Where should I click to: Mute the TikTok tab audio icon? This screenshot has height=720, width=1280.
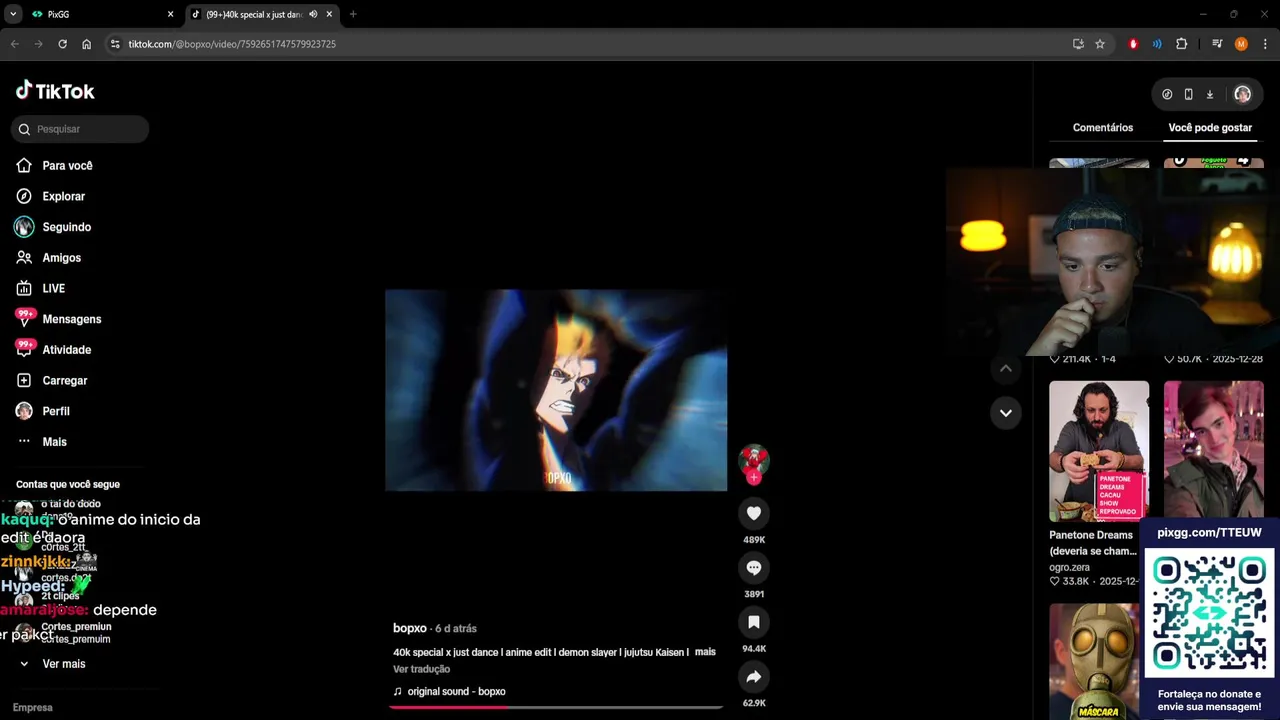(x=313, y=14)
